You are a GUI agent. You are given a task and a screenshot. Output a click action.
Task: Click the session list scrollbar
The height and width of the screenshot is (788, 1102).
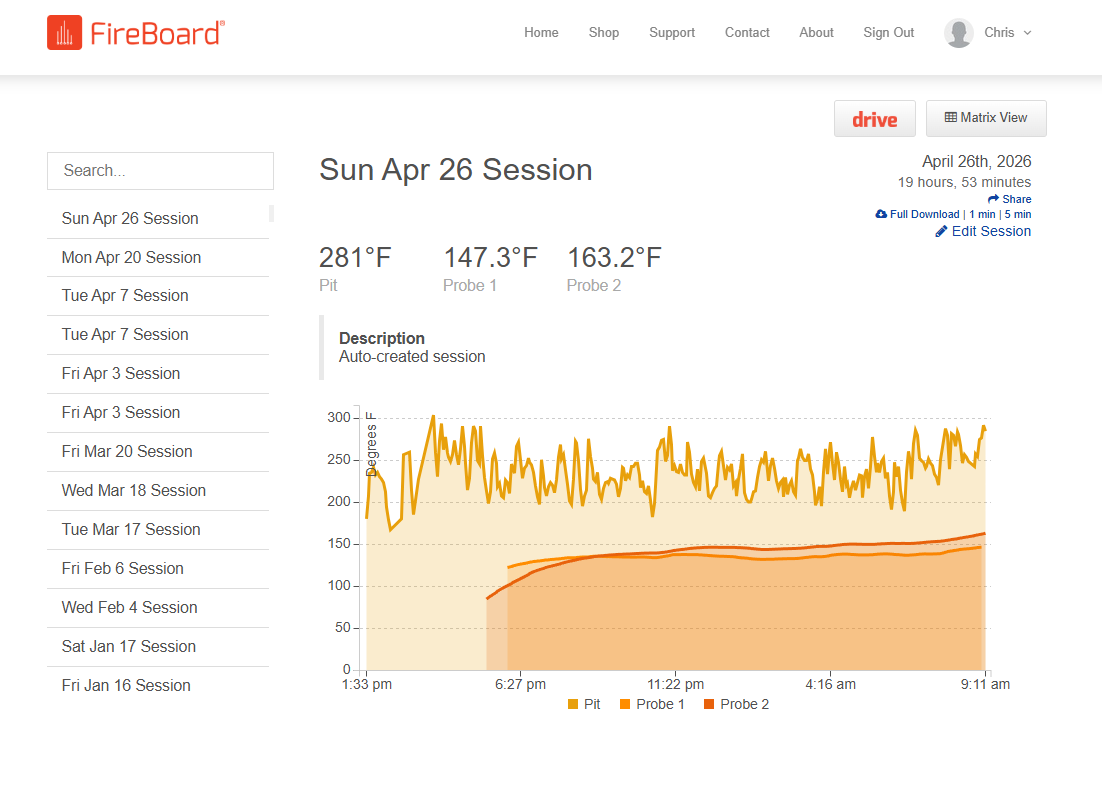(x=271, y=213)
